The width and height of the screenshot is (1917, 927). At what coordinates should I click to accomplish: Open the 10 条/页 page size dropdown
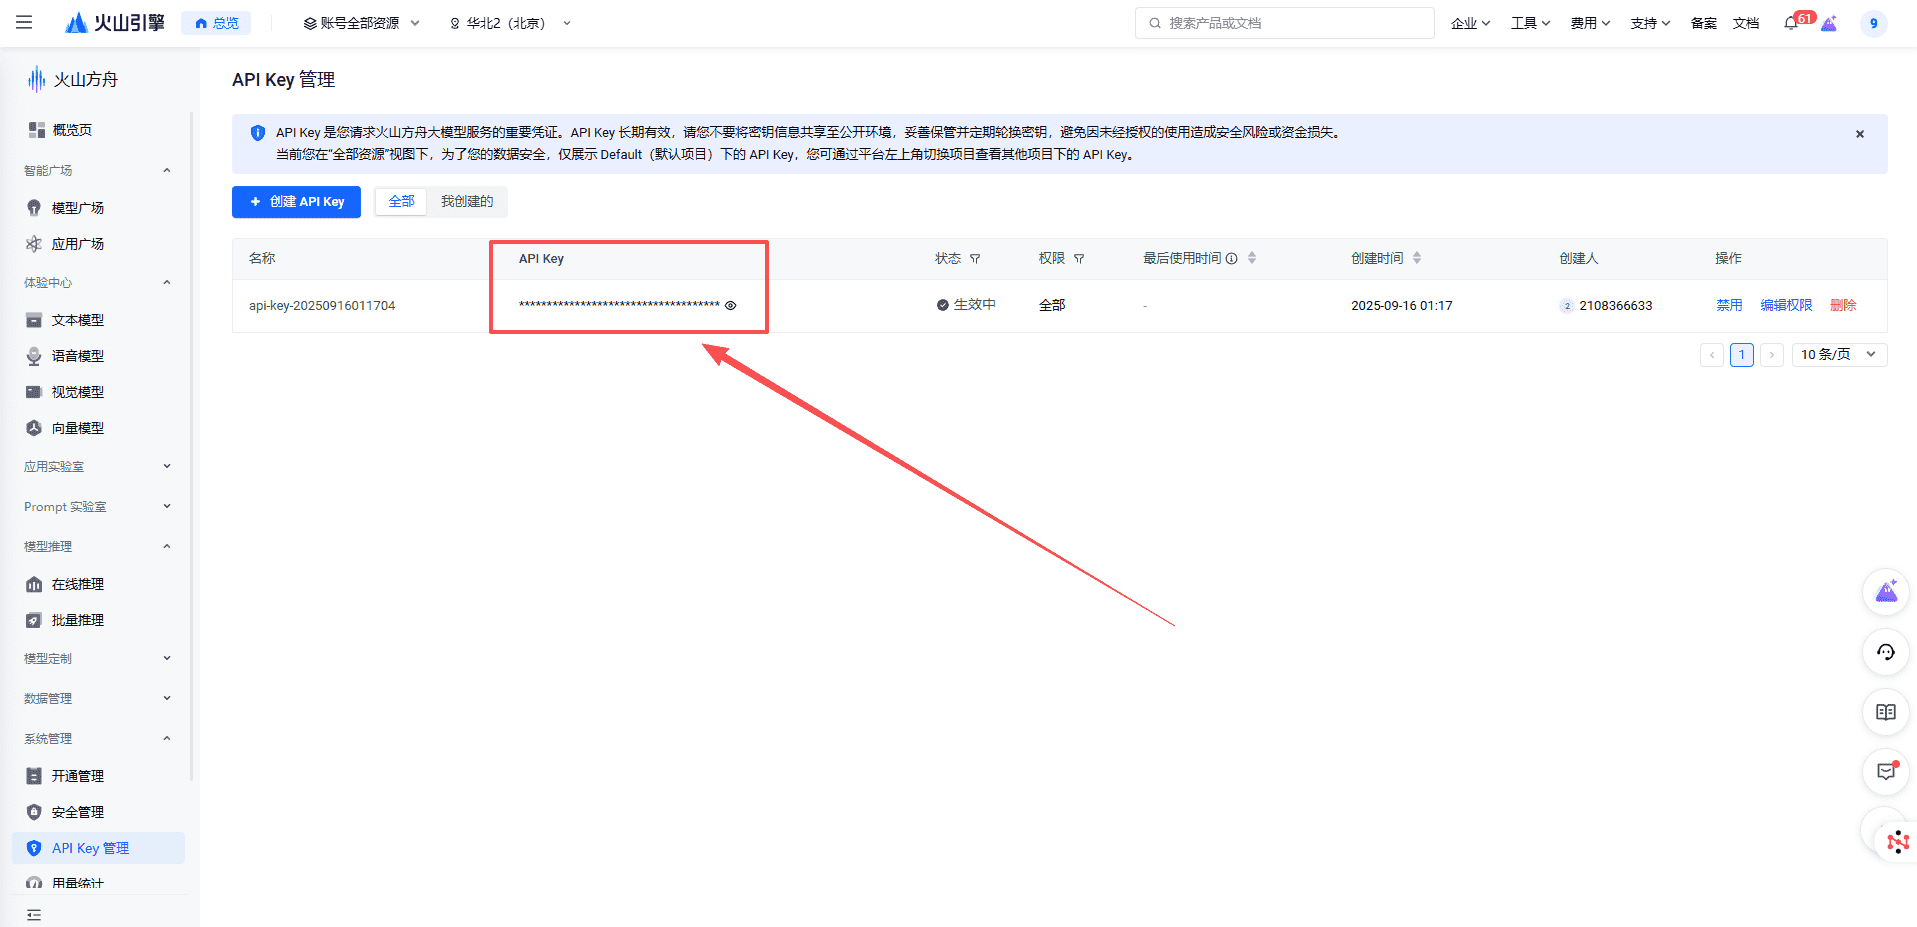1838,354
